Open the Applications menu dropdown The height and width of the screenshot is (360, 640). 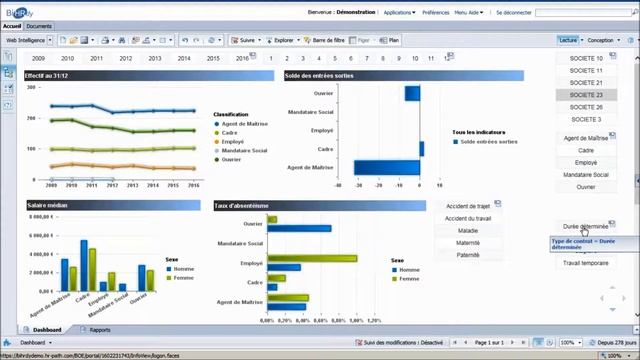point(399,13)
